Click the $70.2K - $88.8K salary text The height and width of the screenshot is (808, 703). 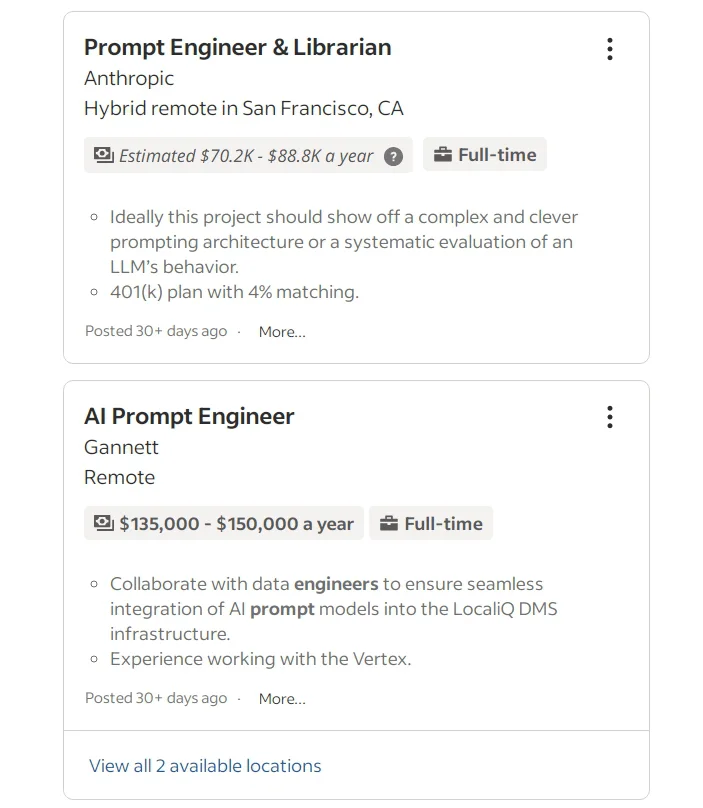(246, 156)
